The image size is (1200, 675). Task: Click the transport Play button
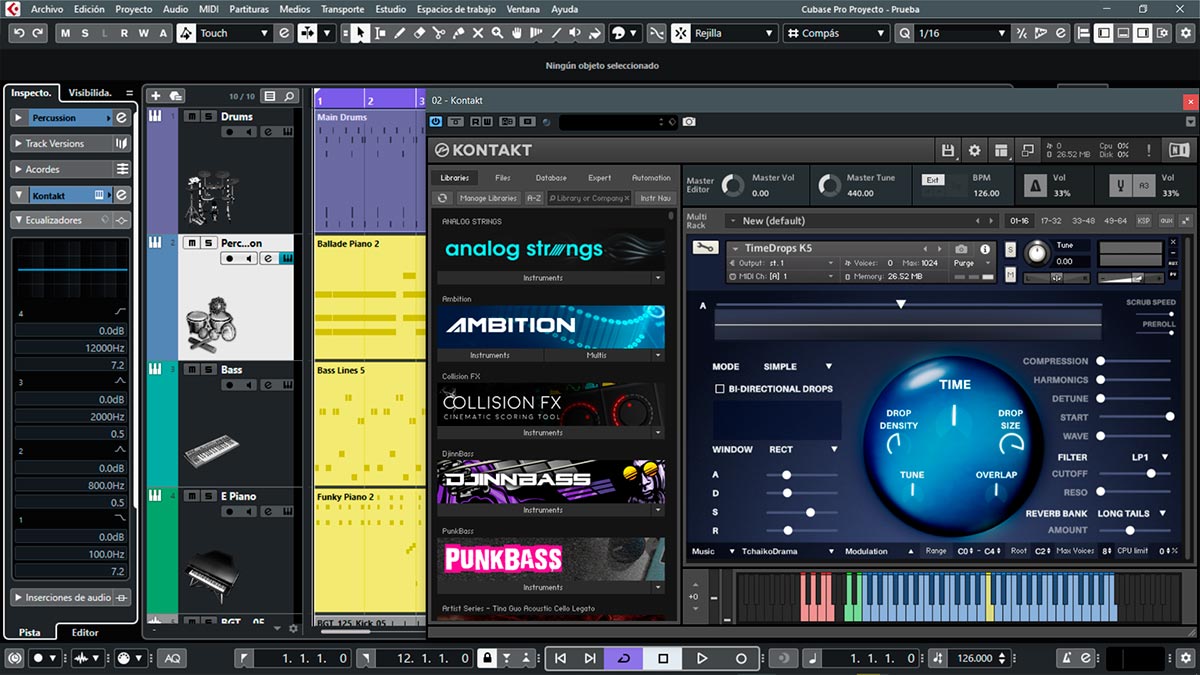[702, 658]
